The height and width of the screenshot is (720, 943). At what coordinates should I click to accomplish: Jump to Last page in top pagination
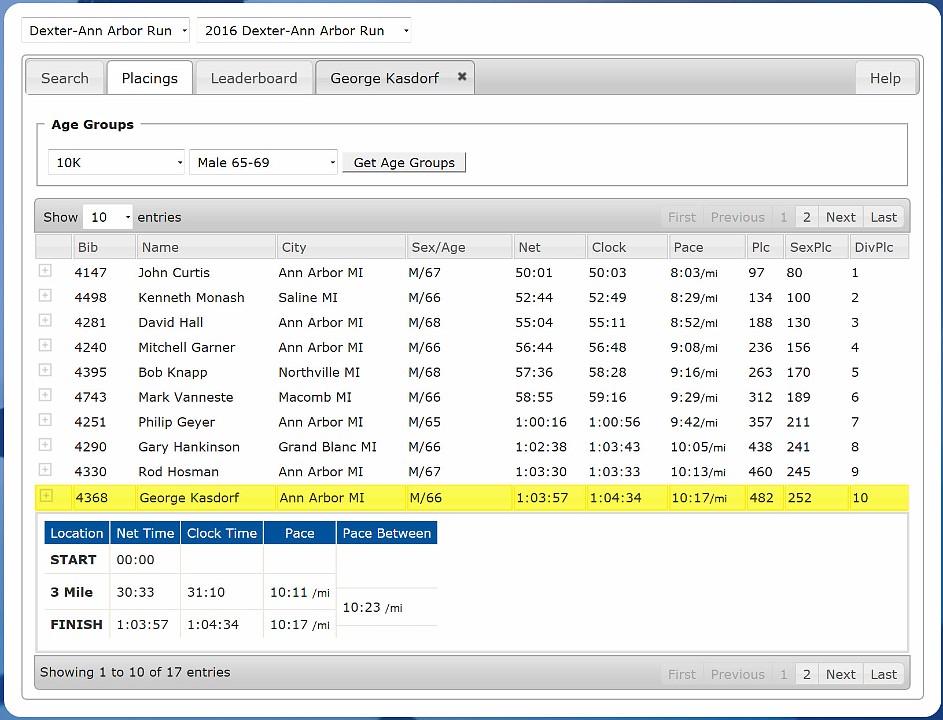(x=883, y=217)
